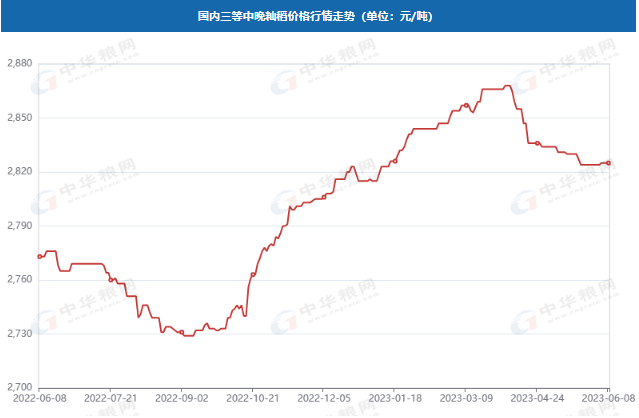
Task: Select the data point marker at 2023-03-09
Action: click(466, 106)
